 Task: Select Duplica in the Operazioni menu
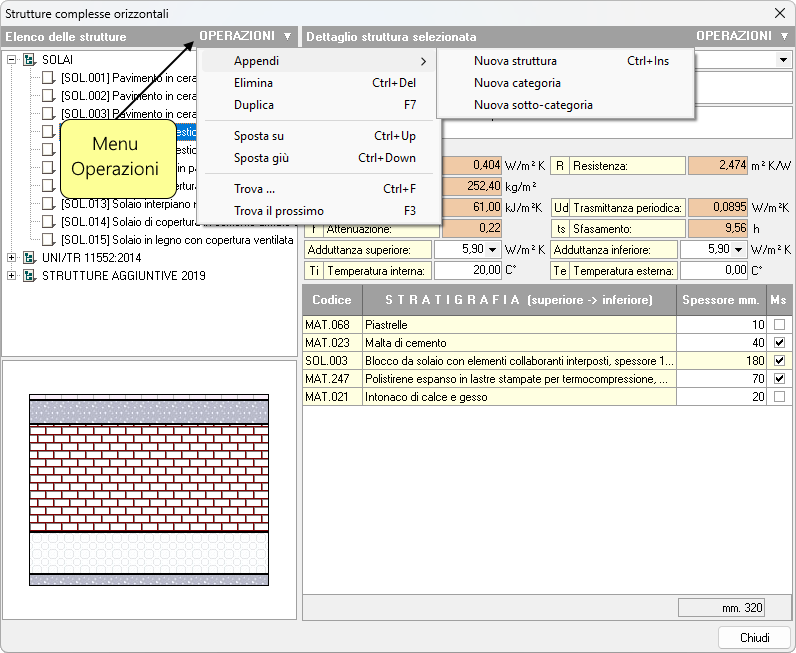(254, 105)
